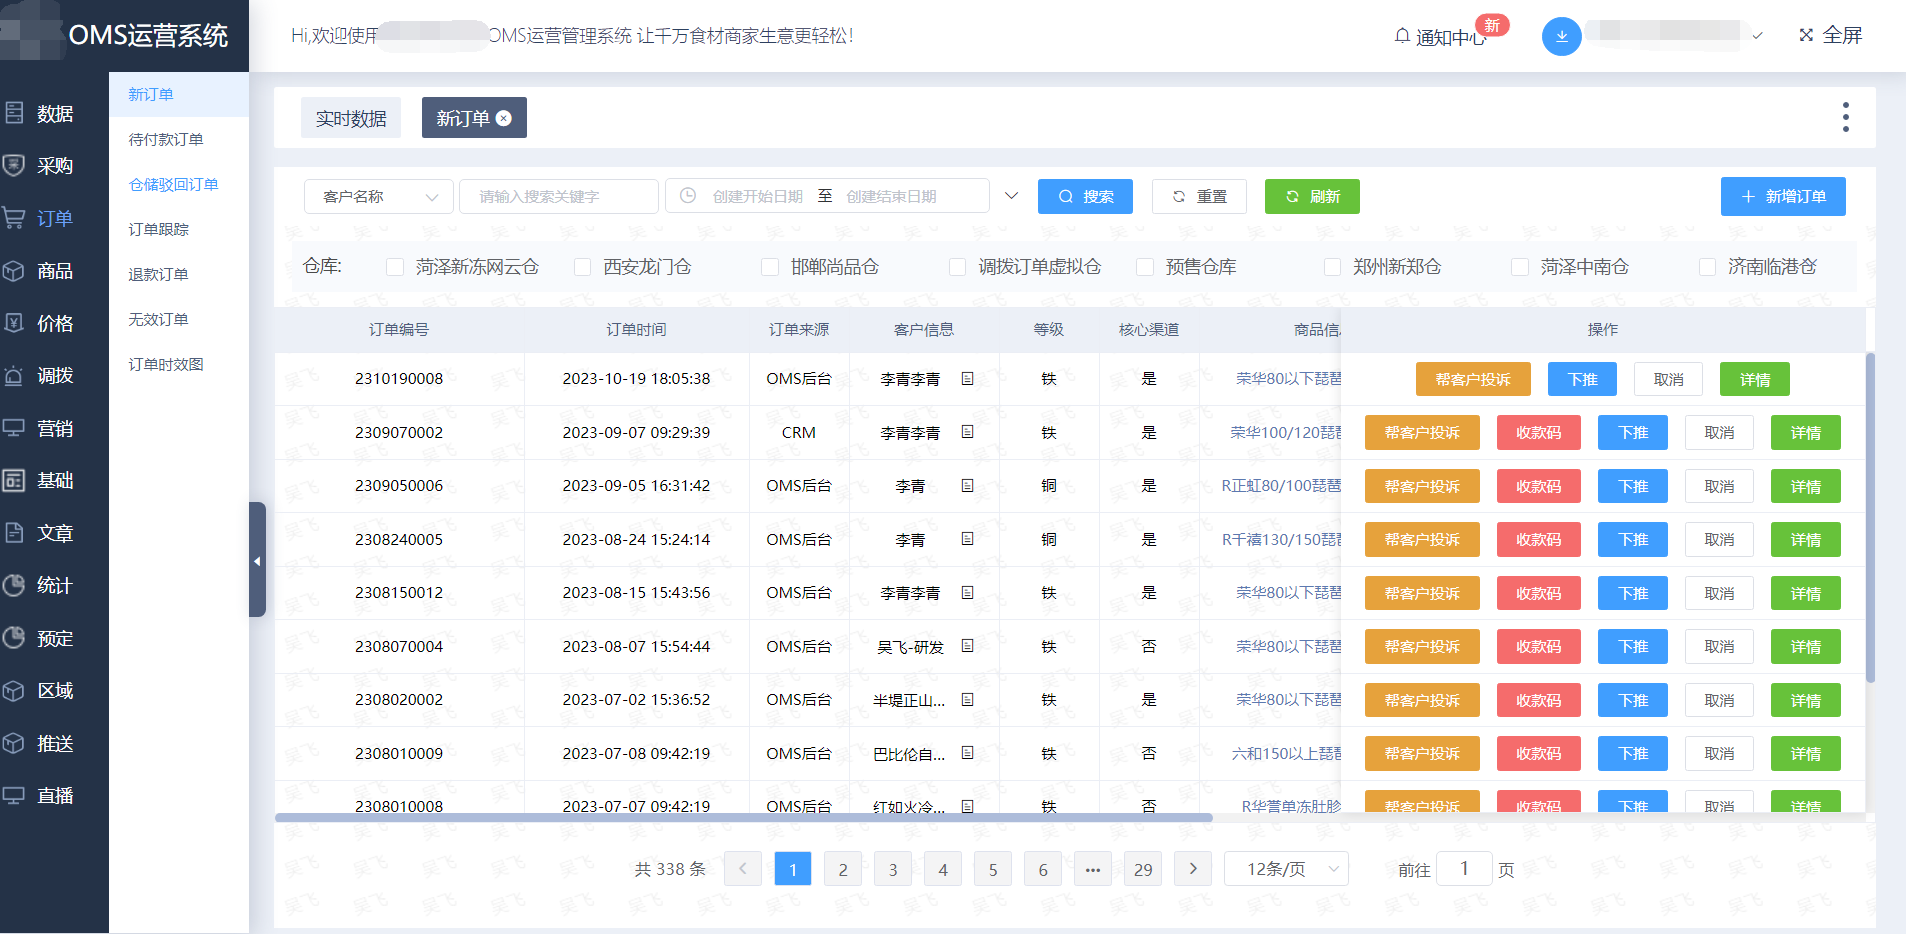This screenshot has height=934, width=1906.
Task: Click the blue download circle icon
Action: point(1561,36)
